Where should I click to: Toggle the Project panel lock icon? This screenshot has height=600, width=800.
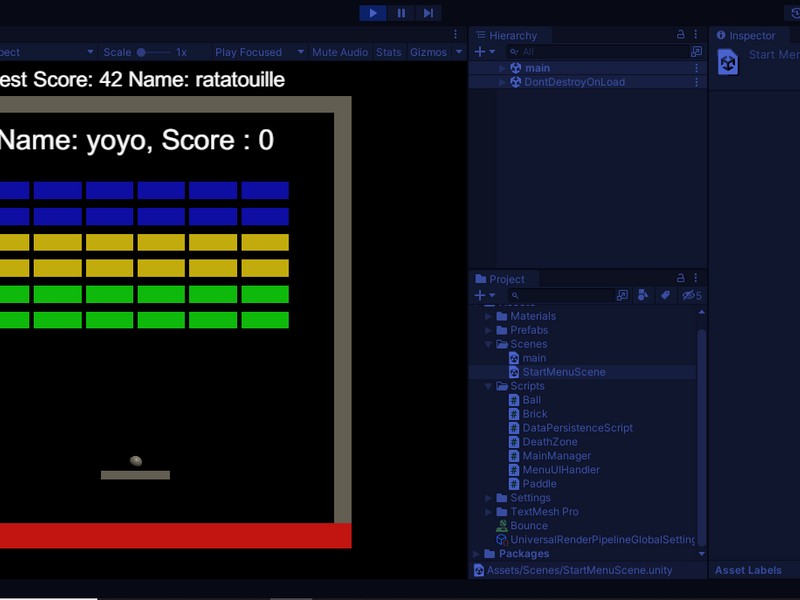[681, 278]
